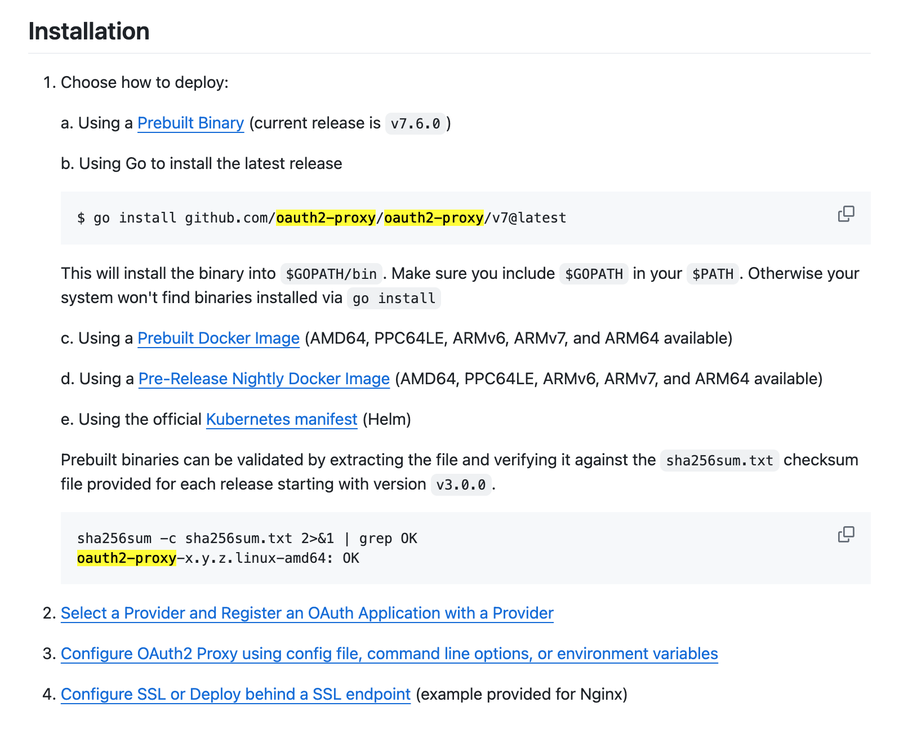Click the '$GOPATH' code before 'in your'

tap(594, 274)
